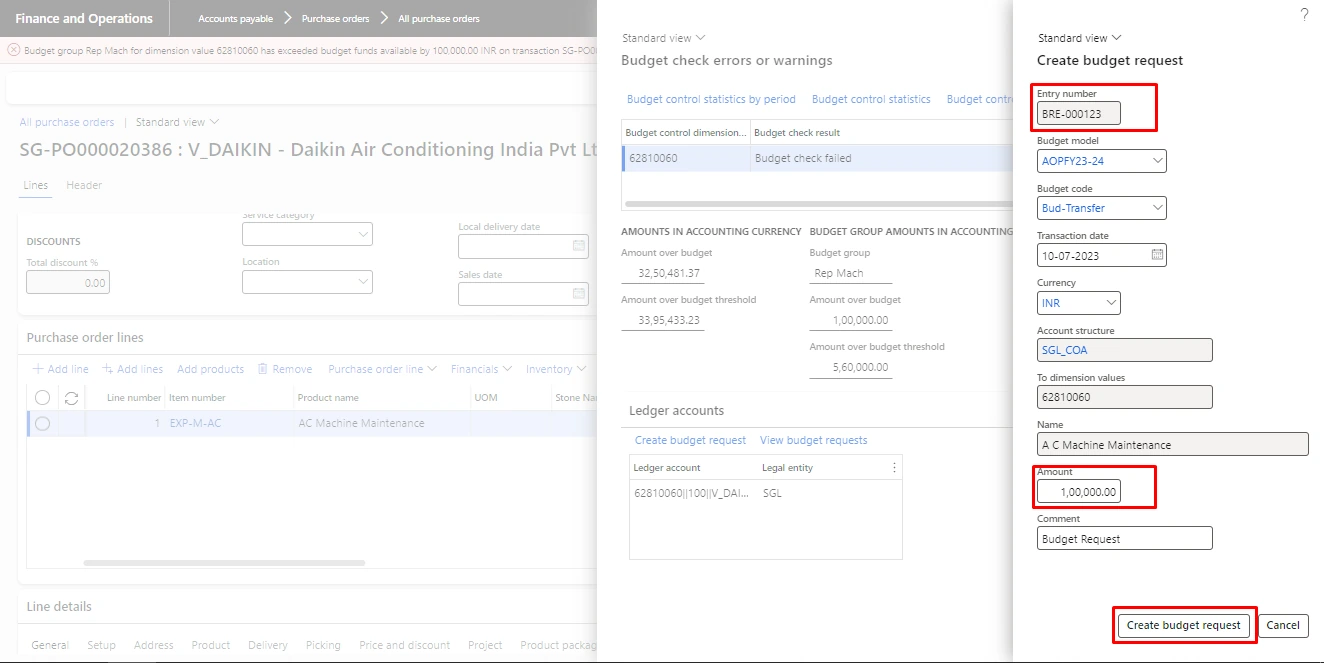Click Product name column header
Image resolution: width=1324 pixels, height=663 pixels.
(x=328, y=398)
